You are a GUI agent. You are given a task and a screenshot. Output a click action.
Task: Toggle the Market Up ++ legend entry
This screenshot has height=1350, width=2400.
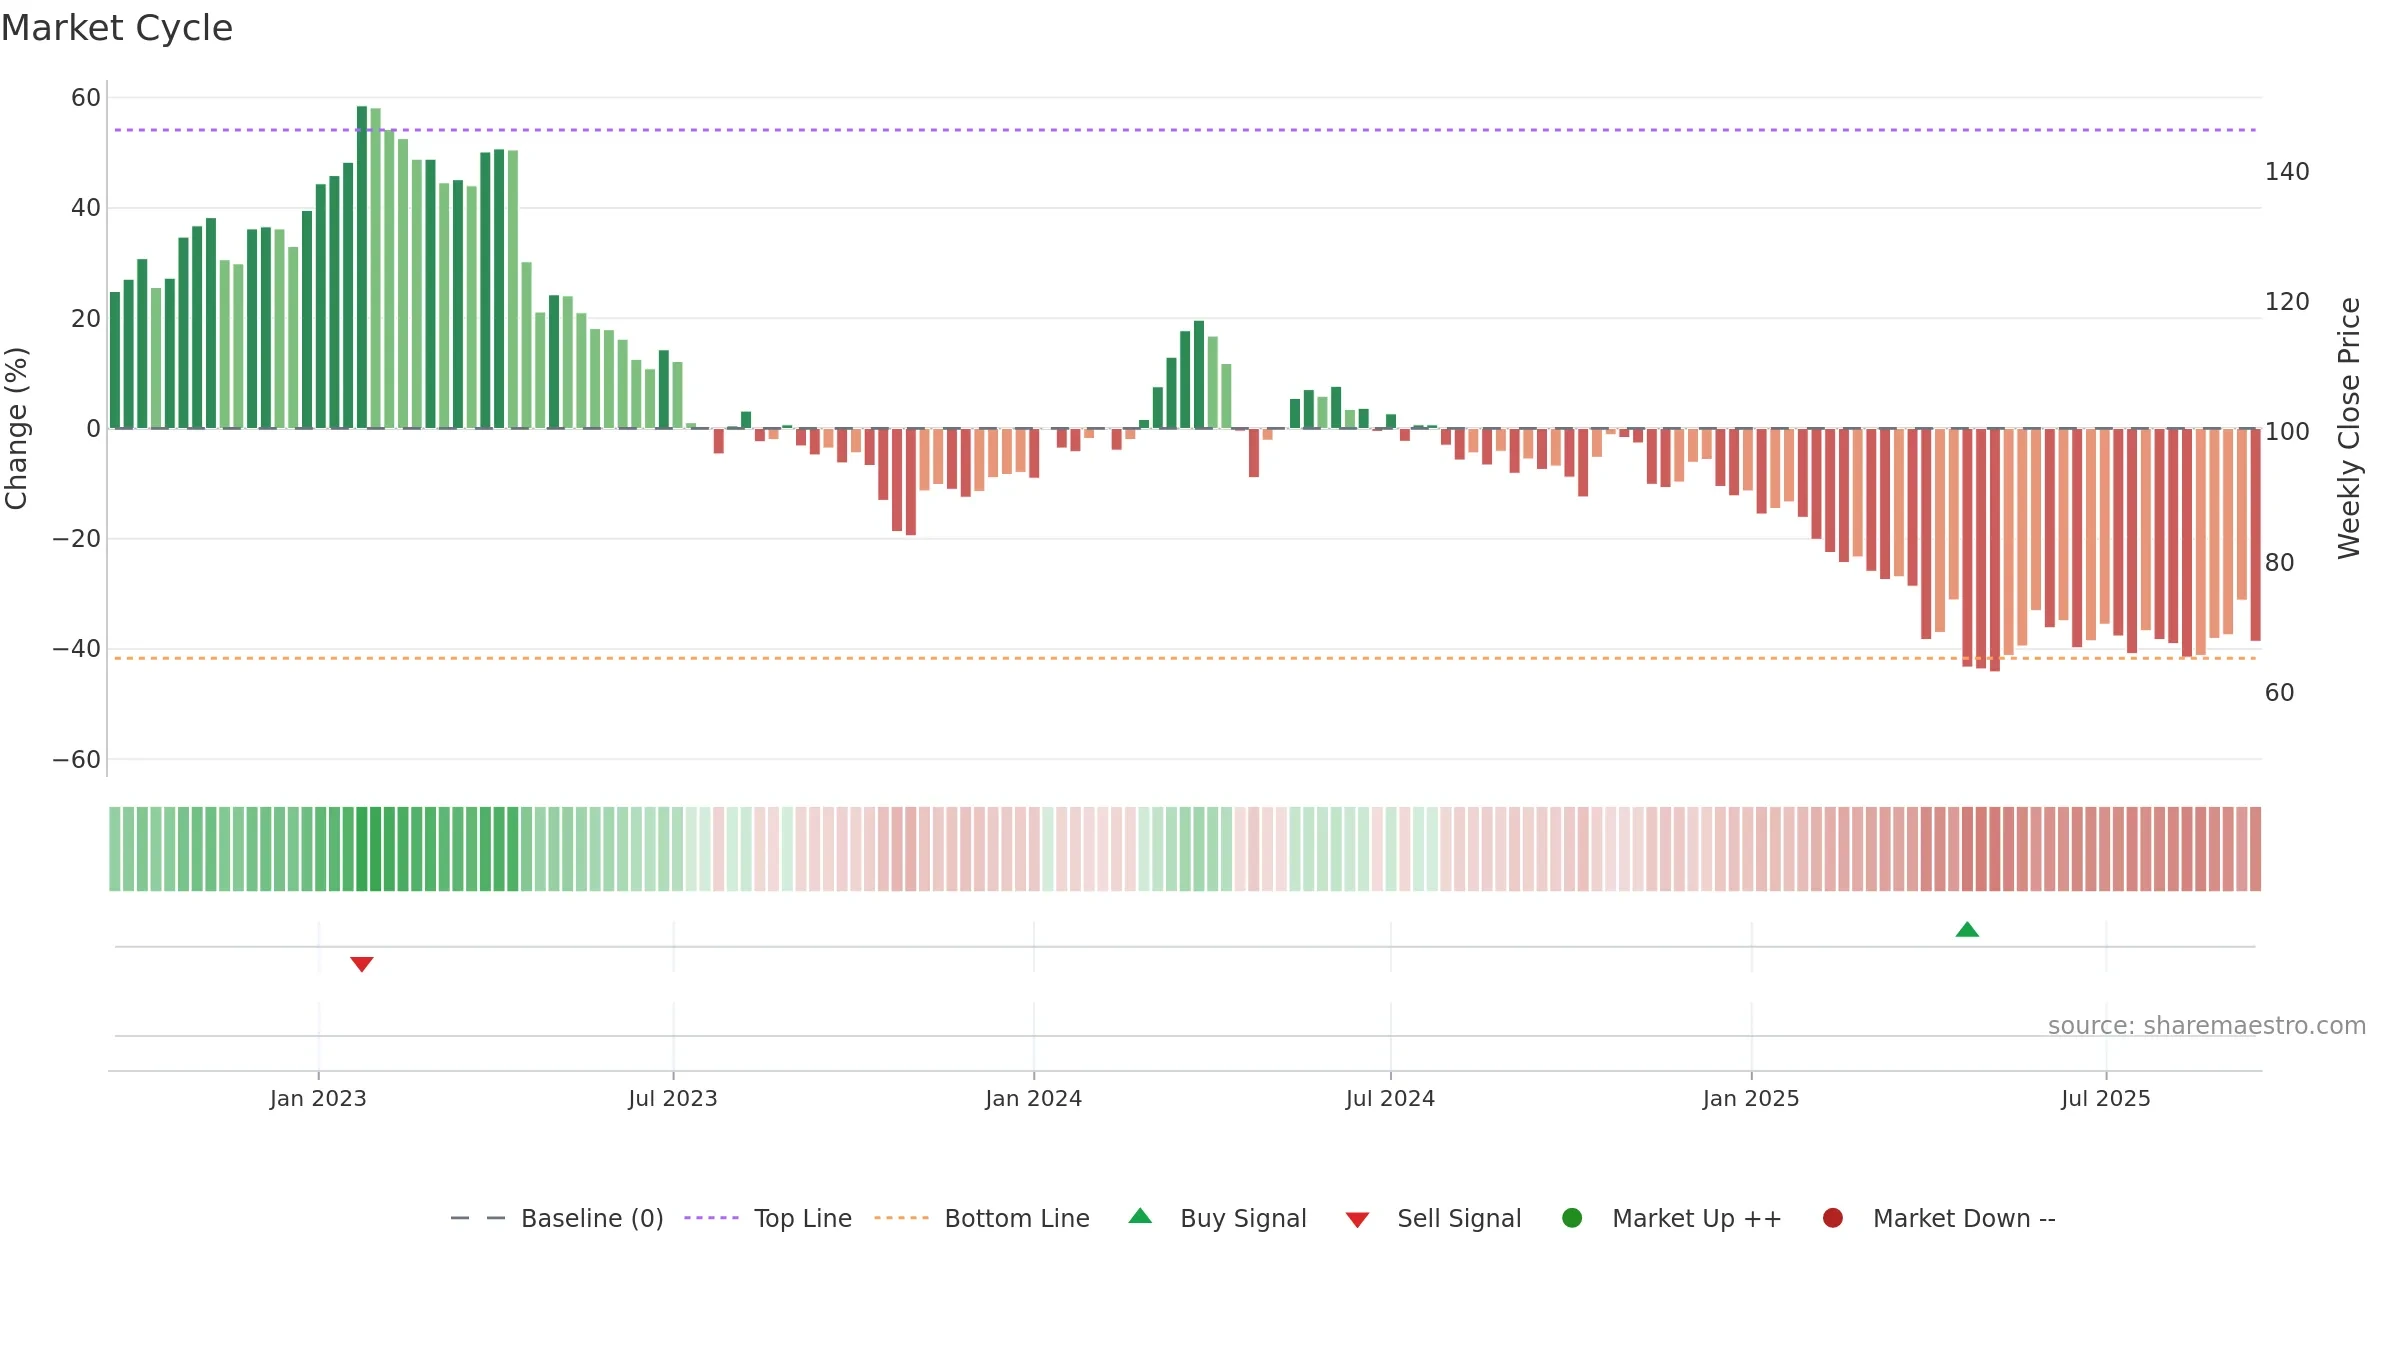(1671, 1218)
